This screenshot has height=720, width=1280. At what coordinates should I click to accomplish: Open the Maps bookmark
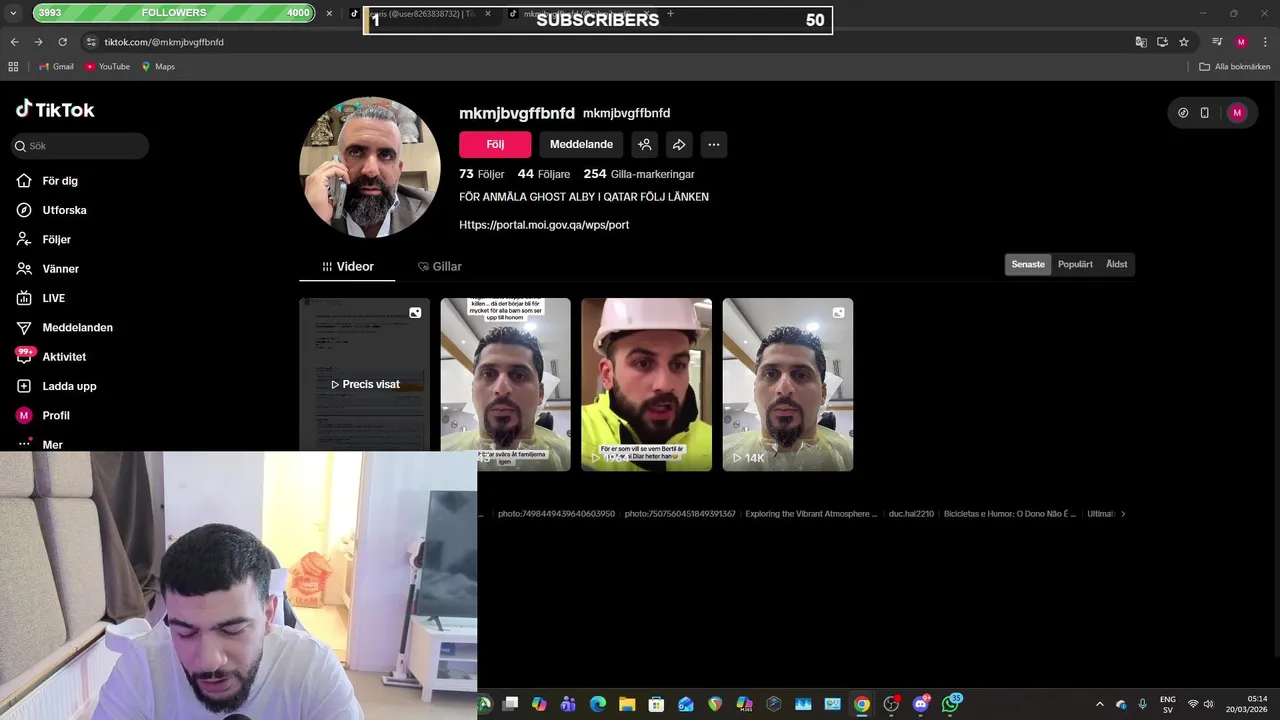click(x=158, y=67)
